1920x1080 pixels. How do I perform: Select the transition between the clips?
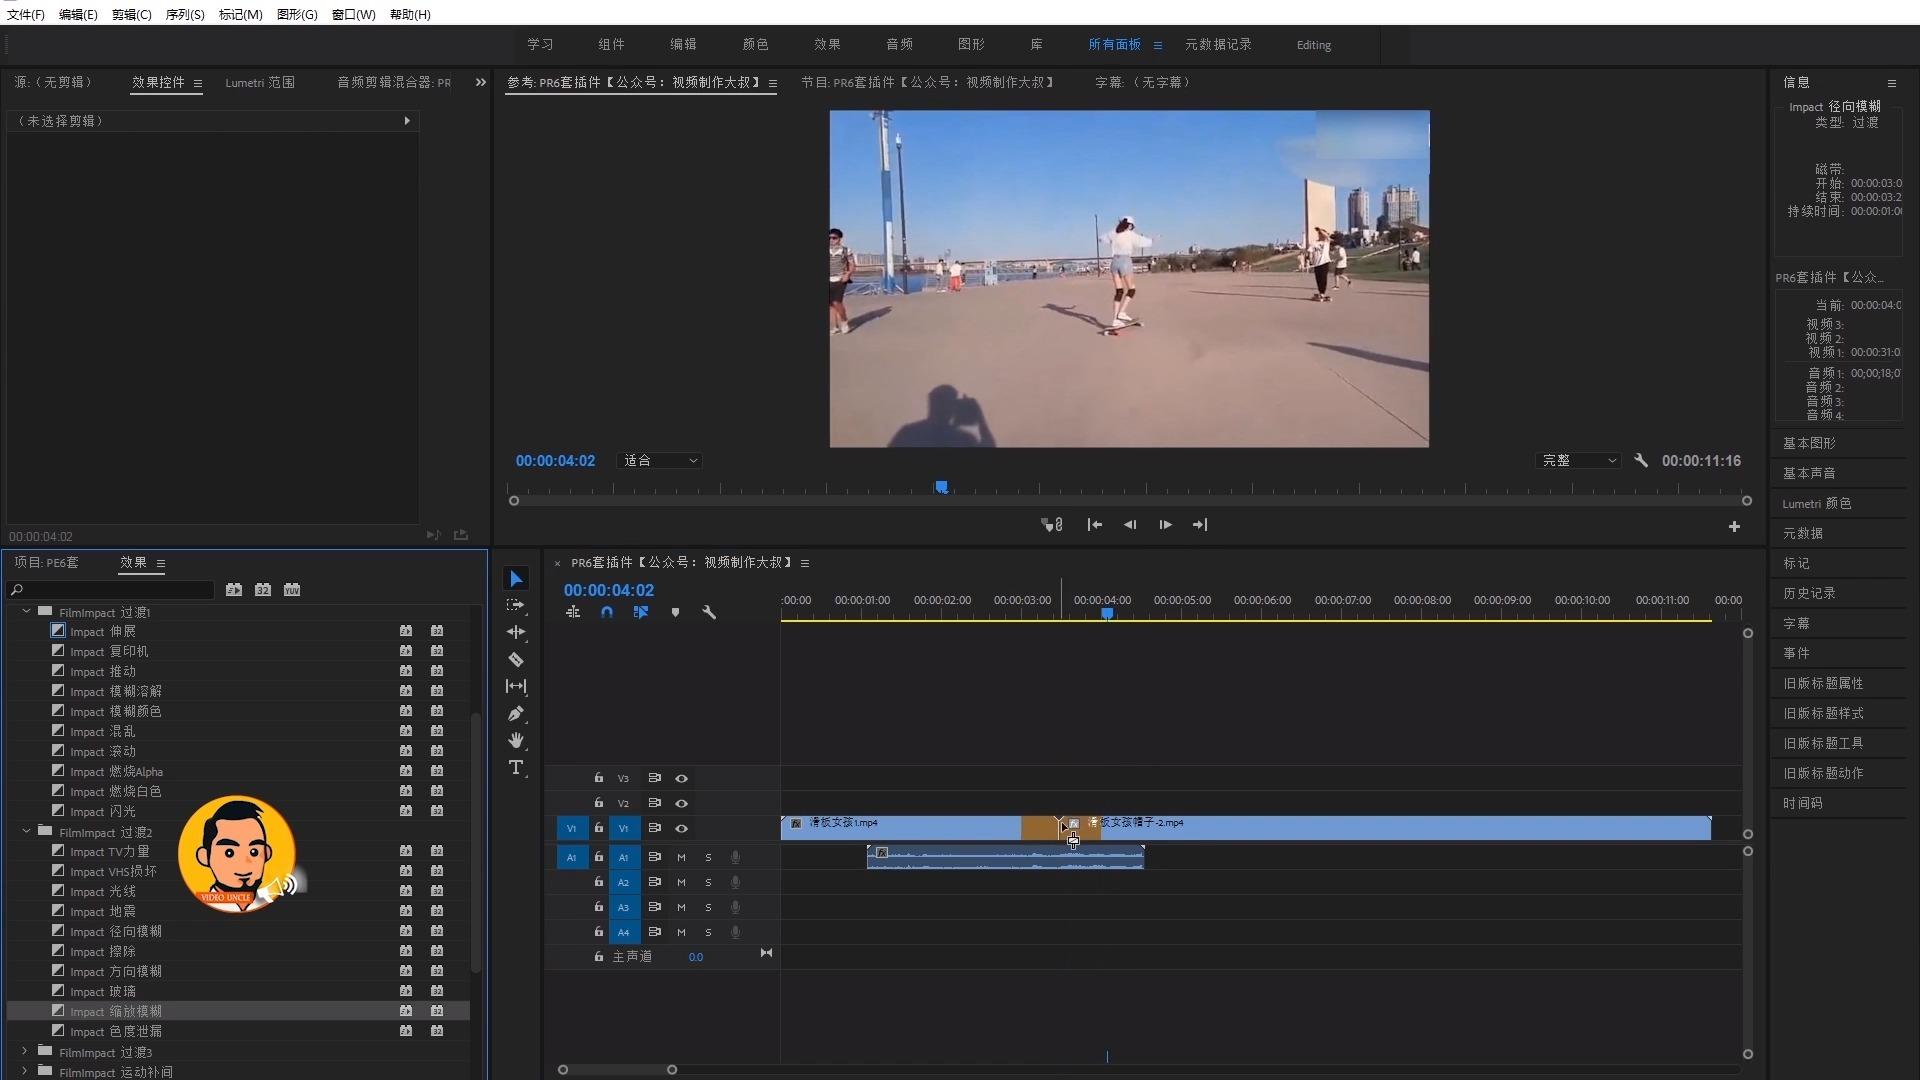[x=1060, y=828]
